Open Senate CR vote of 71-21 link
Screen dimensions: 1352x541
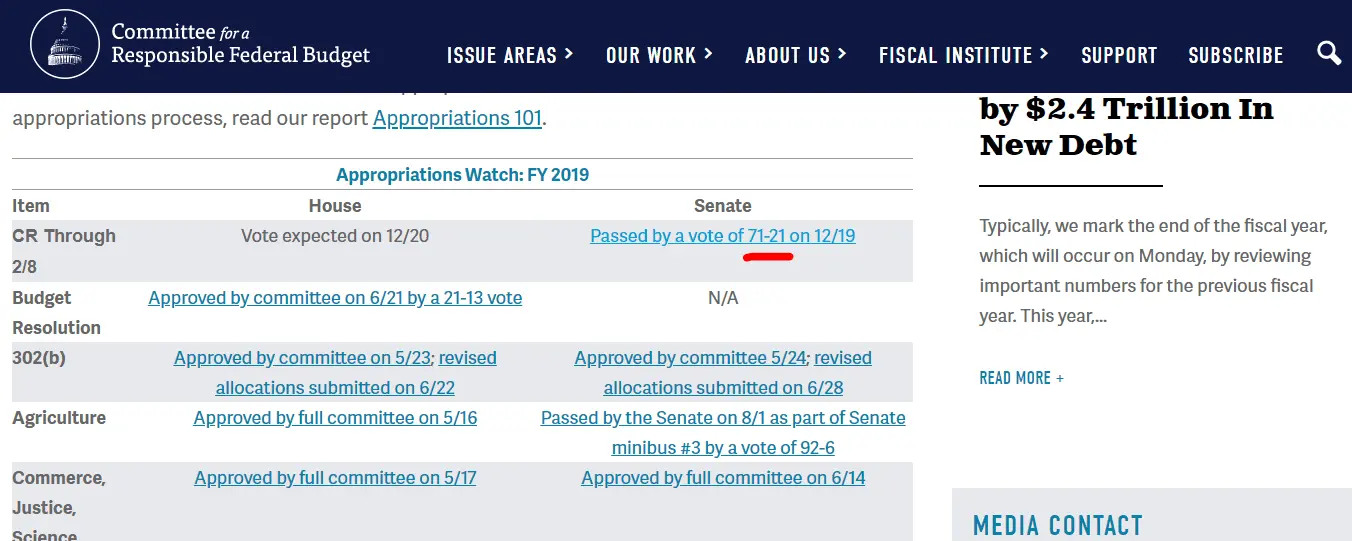722,236
